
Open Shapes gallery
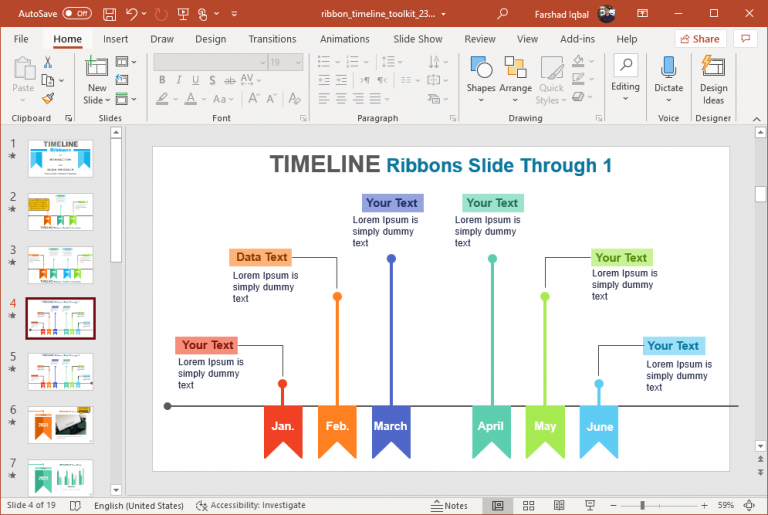click(x=480, y=79)
